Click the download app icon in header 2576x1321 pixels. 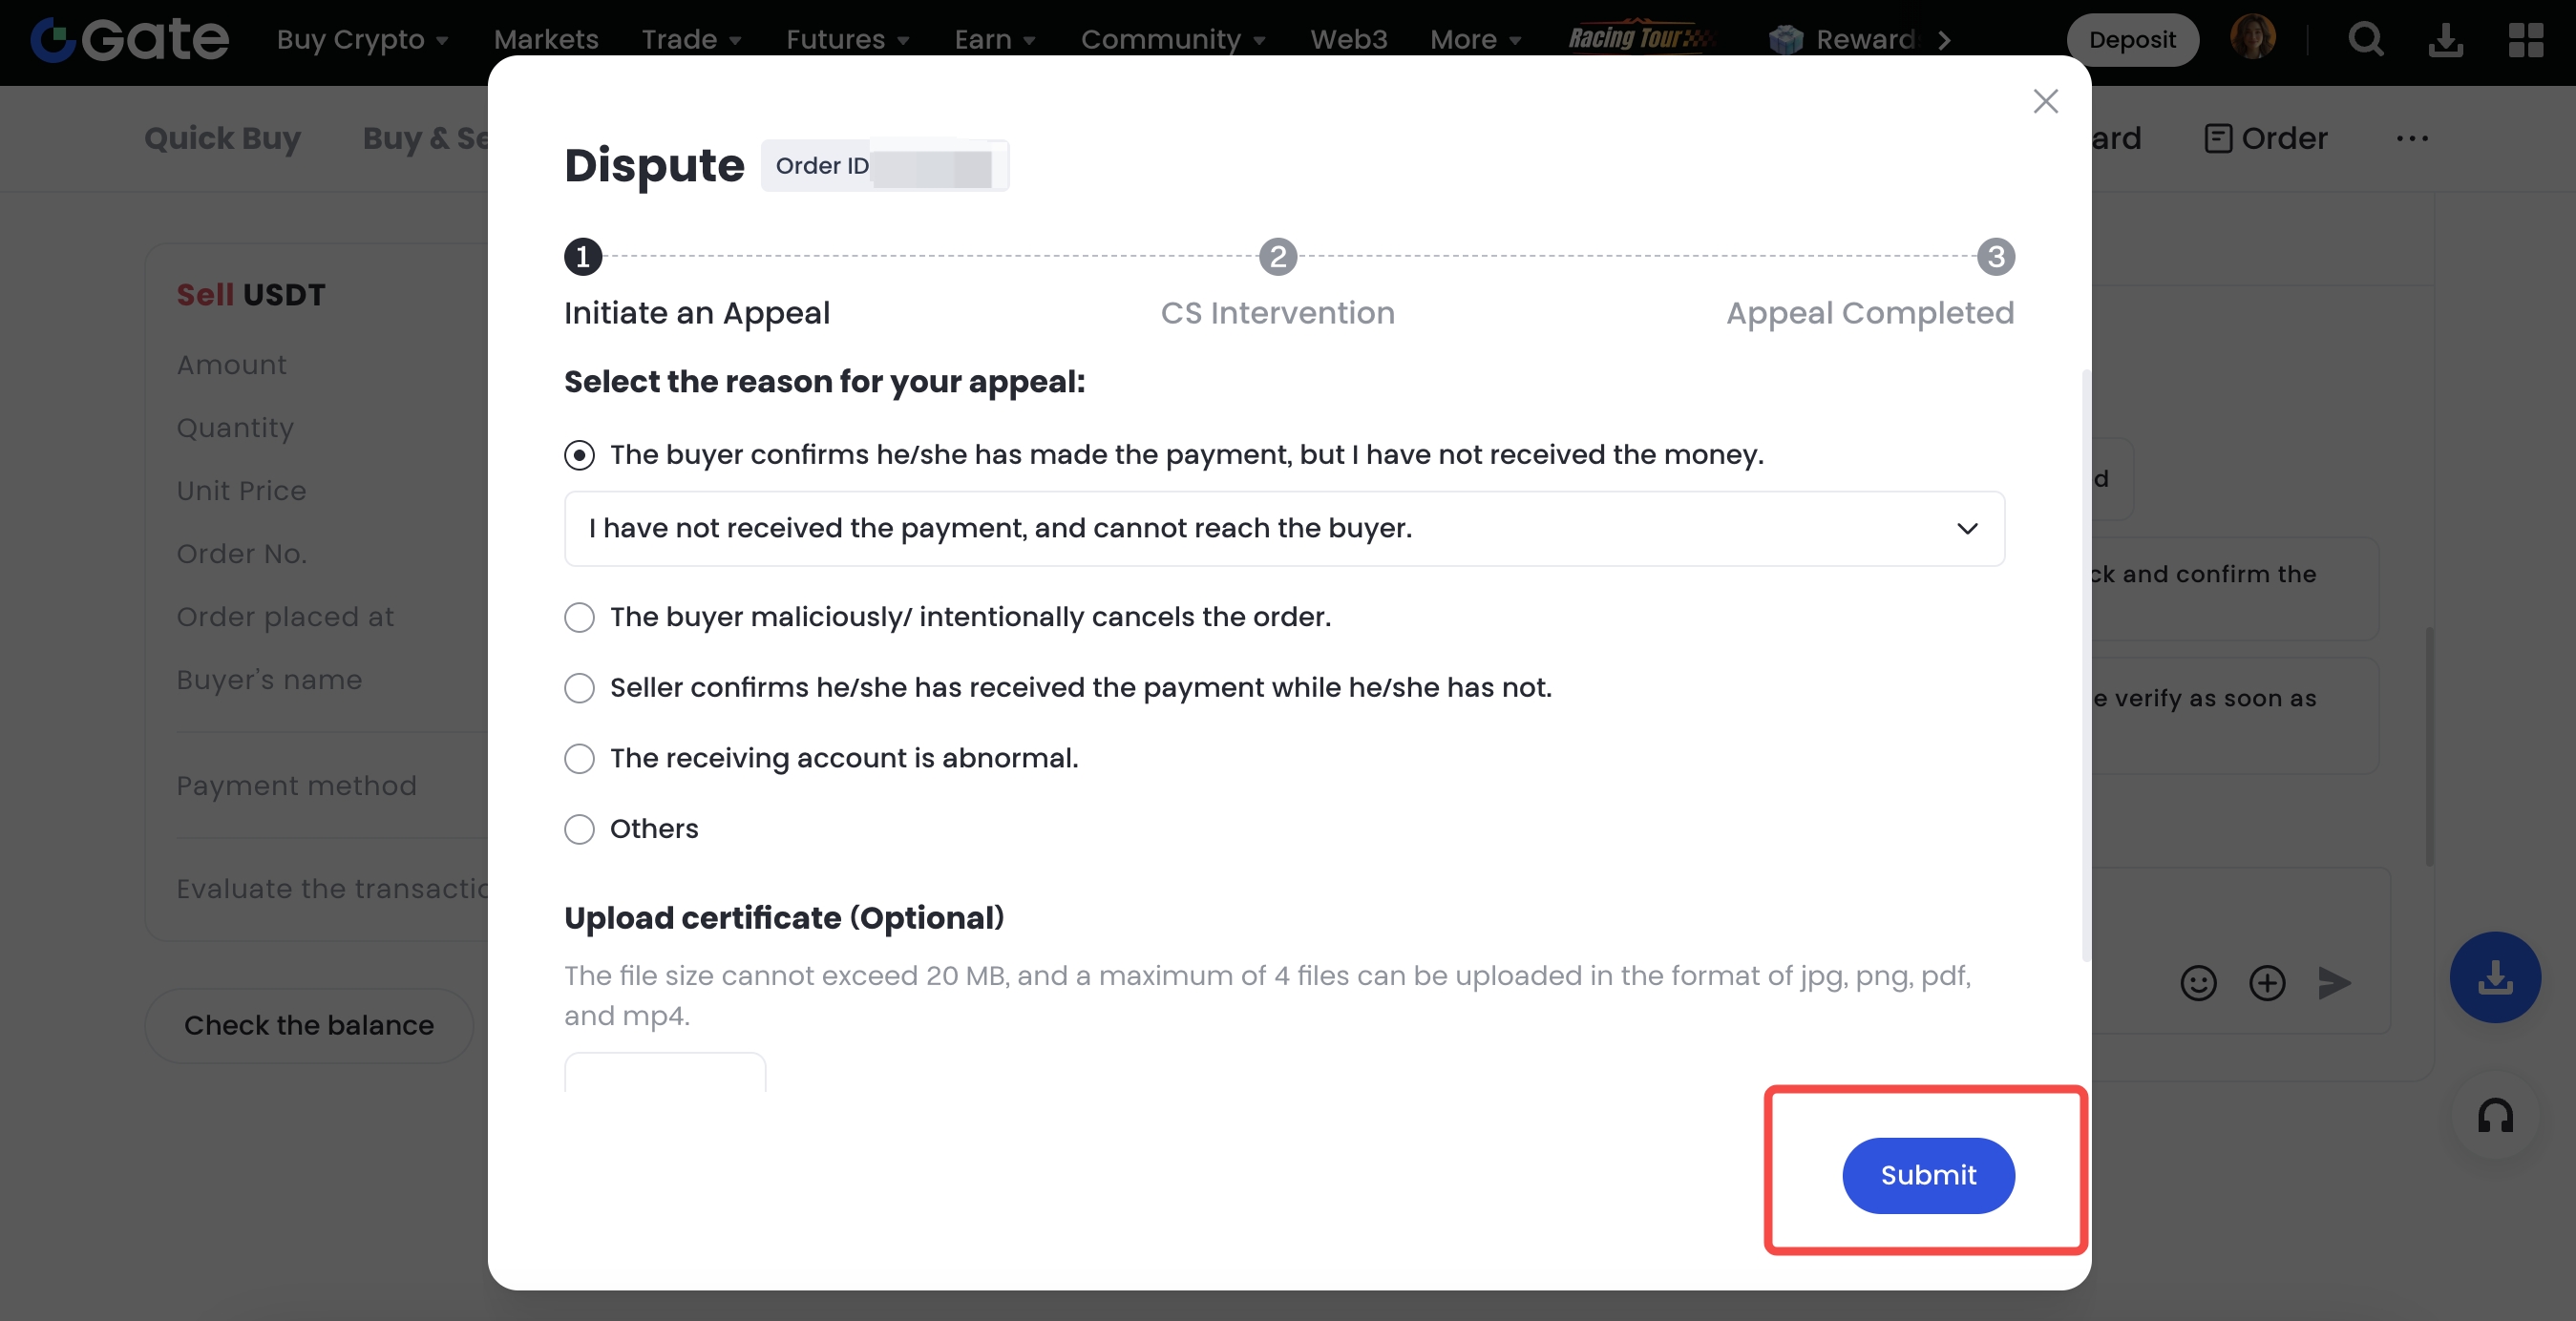pos(2445,40)
